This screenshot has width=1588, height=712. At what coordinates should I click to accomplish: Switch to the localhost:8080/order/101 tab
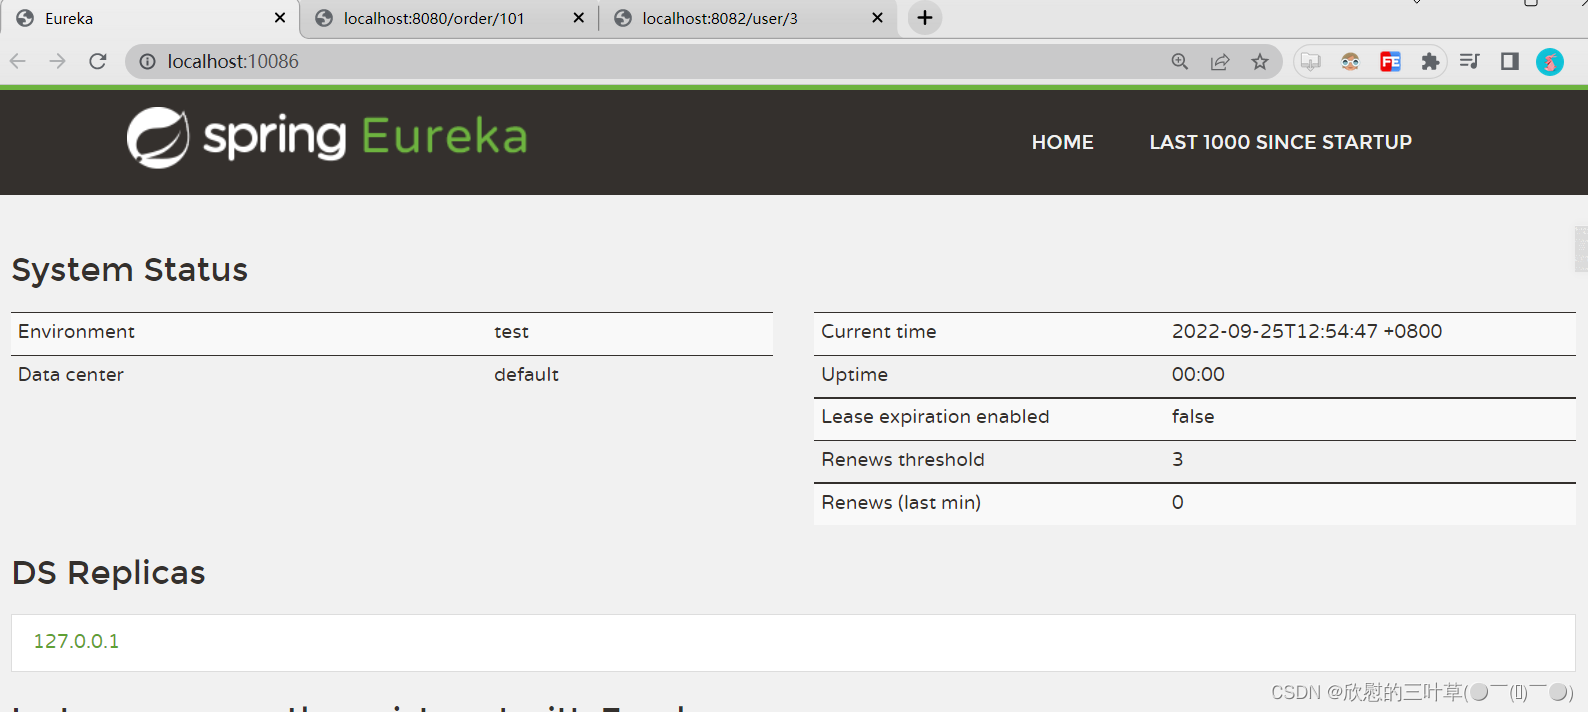click(449, 19)
